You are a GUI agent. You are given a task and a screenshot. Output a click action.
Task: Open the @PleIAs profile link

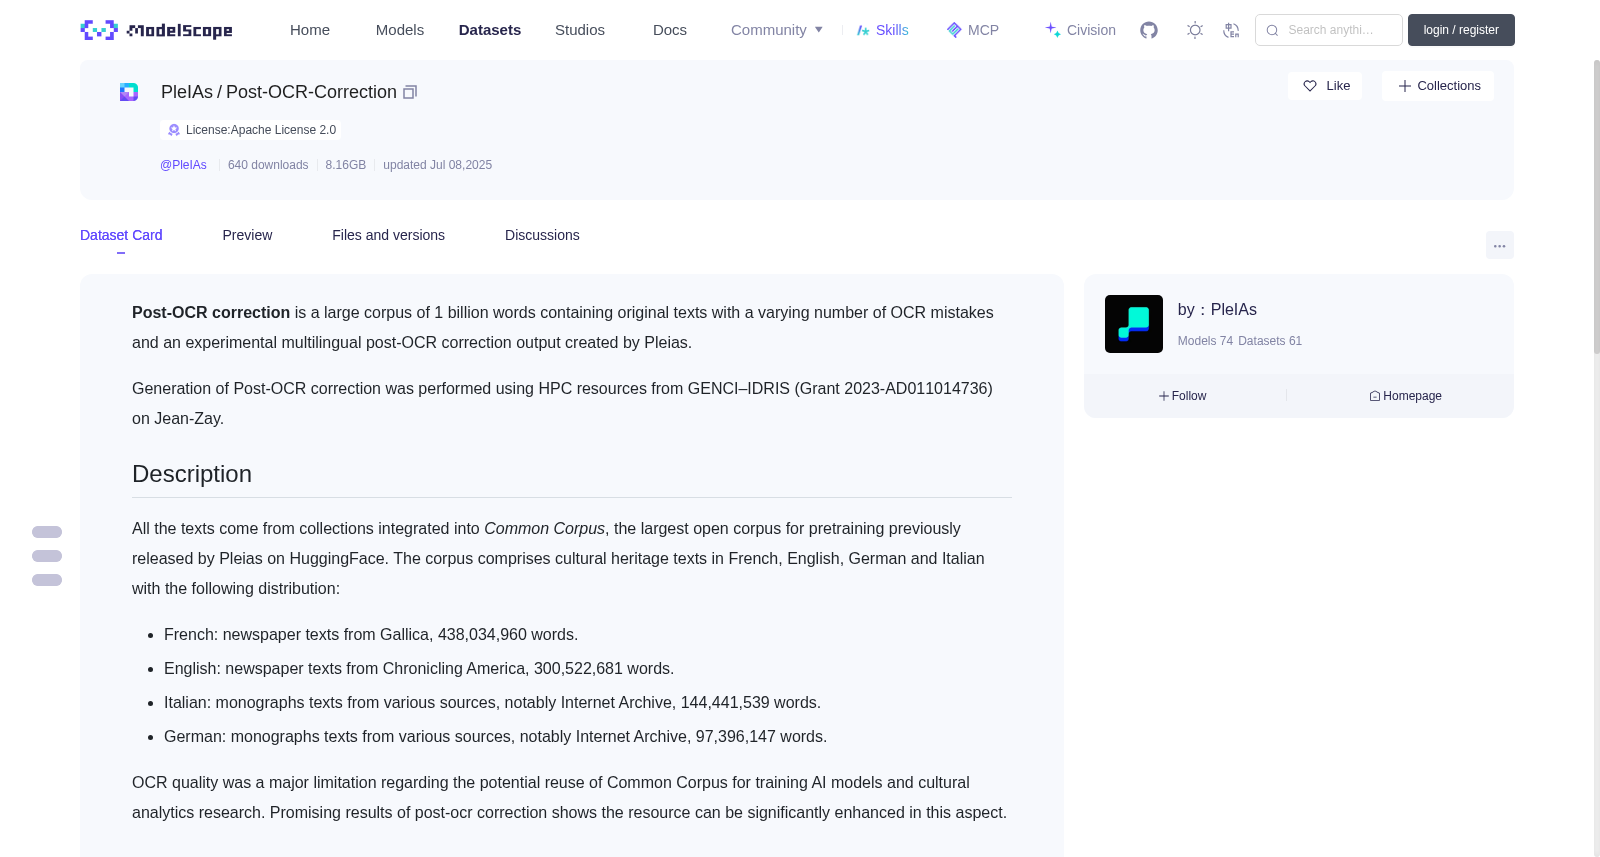pyautogui.click(x=183, y=165)
